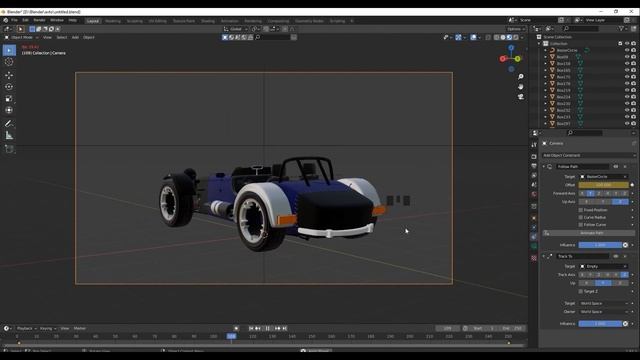The image size is (640, 360).
Task: Select the Transform tool
Action: pyautogui.click(x=9, y=110)
